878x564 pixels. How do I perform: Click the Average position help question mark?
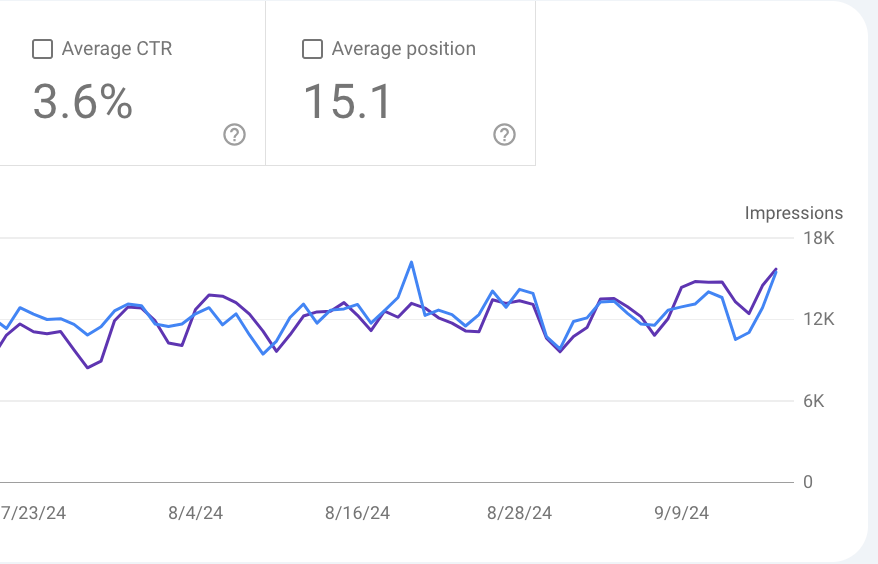pos(504,135)
